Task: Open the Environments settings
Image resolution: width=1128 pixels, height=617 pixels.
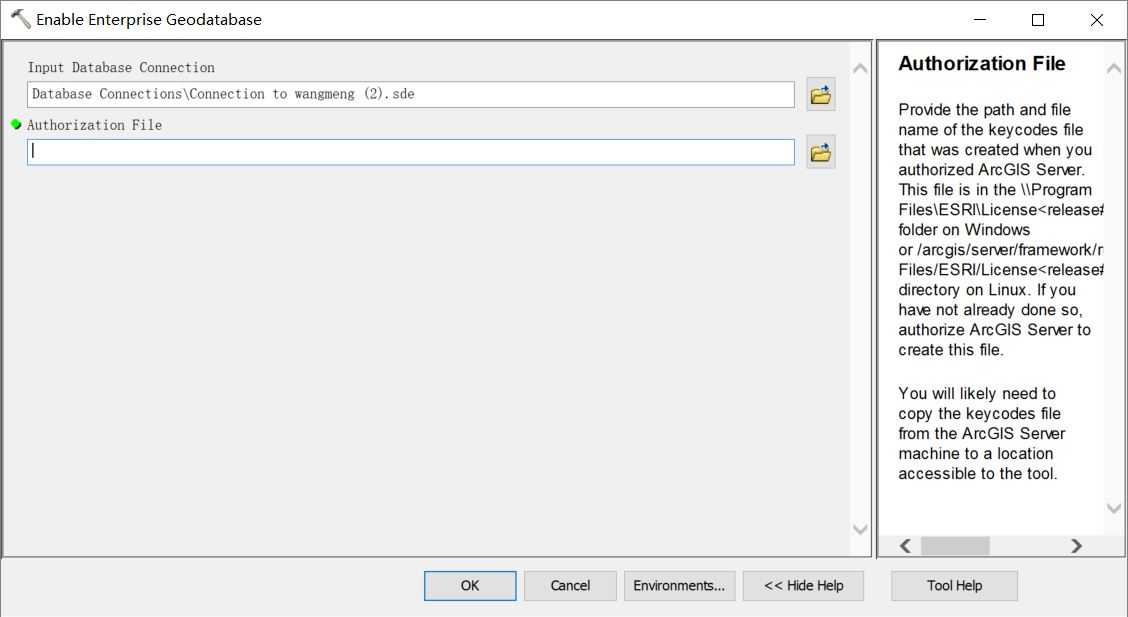Action: click(x=679, y=585)
